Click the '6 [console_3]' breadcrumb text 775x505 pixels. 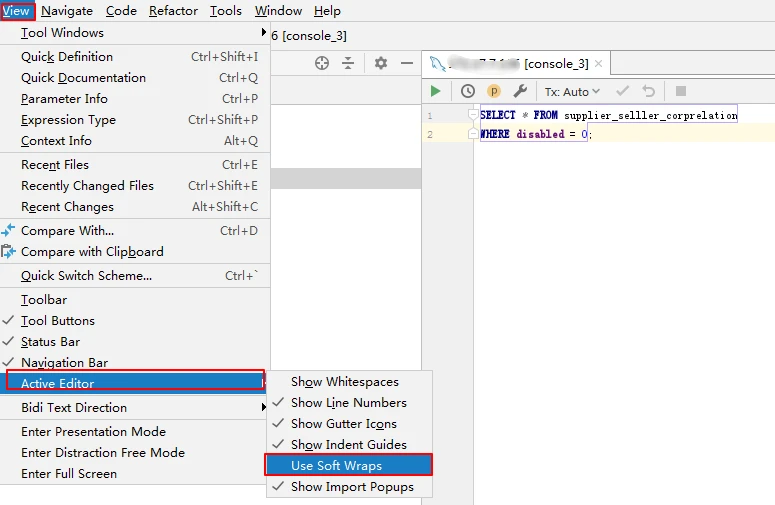pyautogui.click(x=309, y=36)
